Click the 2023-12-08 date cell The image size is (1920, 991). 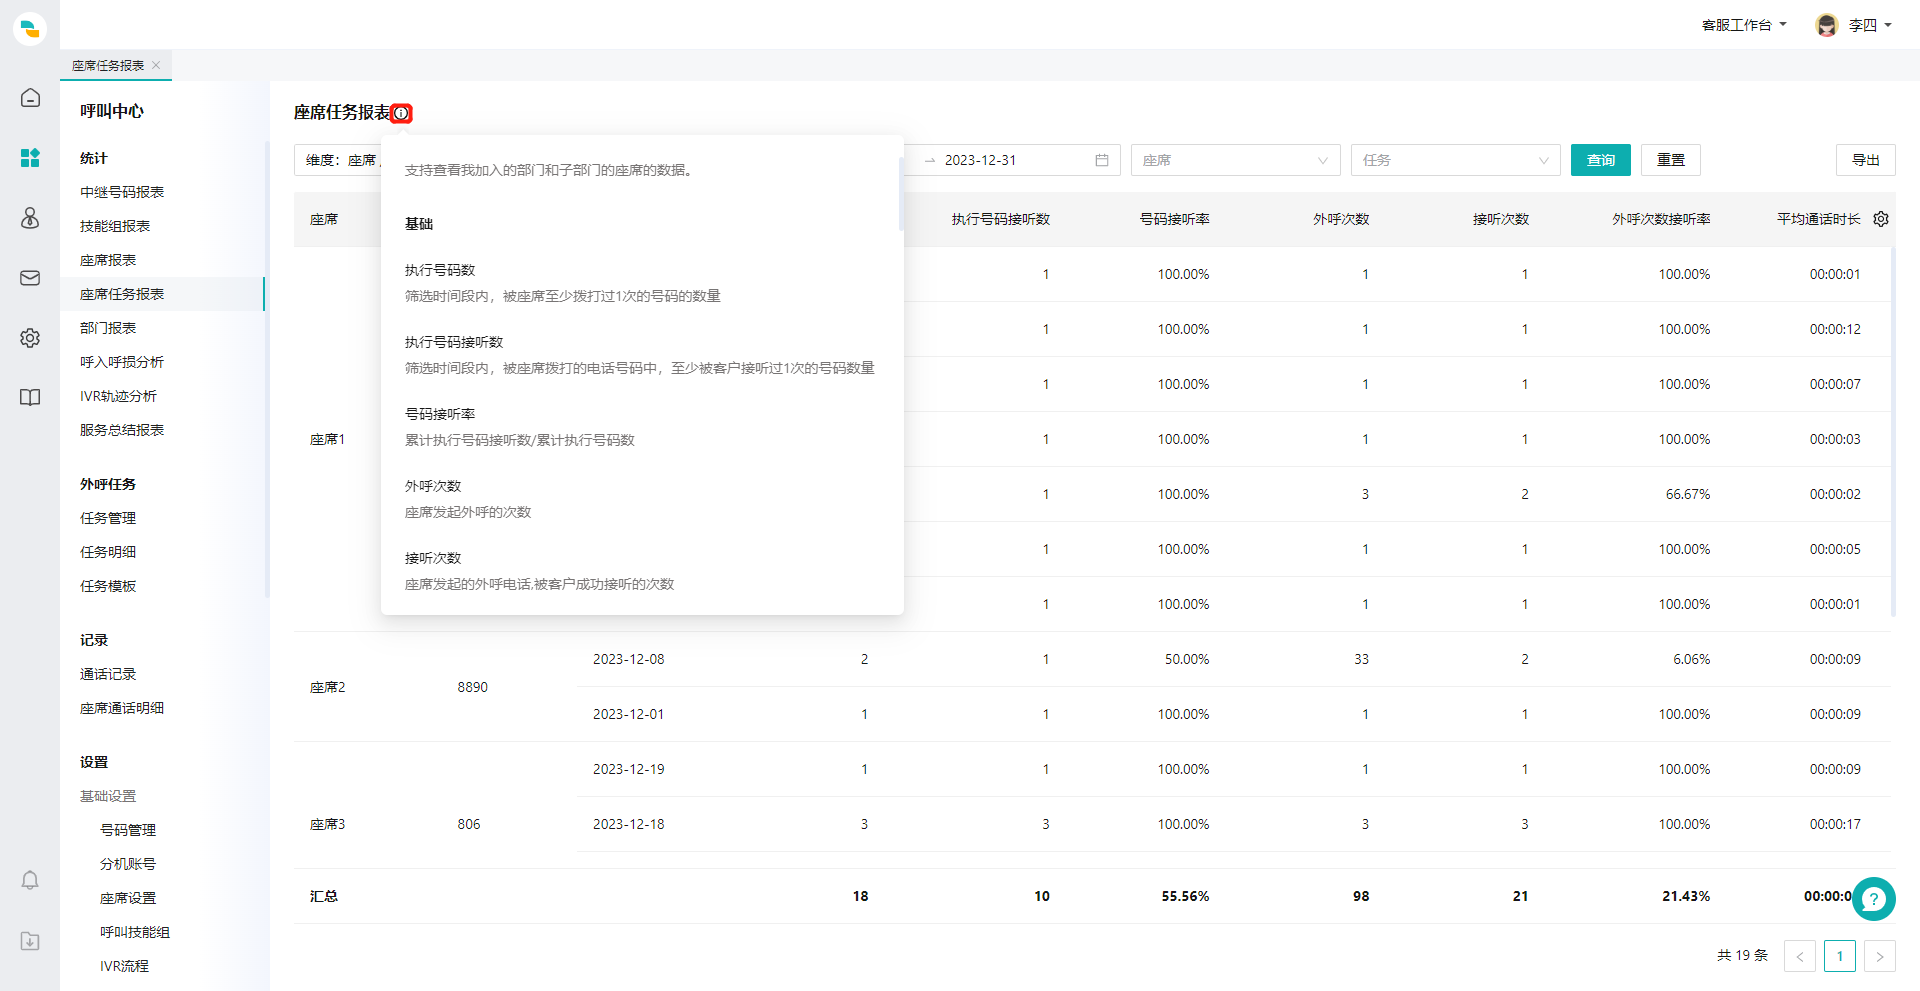pos(628,659)
